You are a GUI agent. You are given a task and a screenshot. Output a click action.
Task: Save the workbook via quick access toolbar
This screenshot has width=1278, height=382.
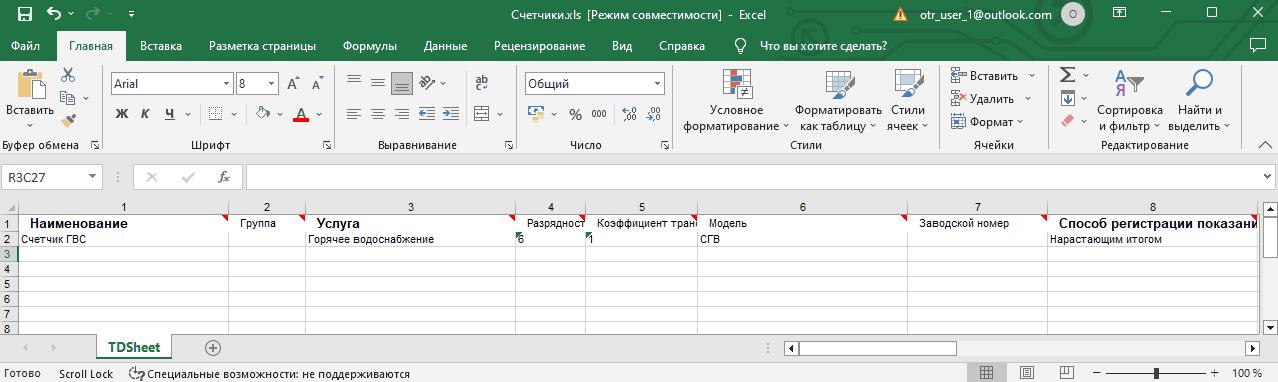(x=25, y=14)
